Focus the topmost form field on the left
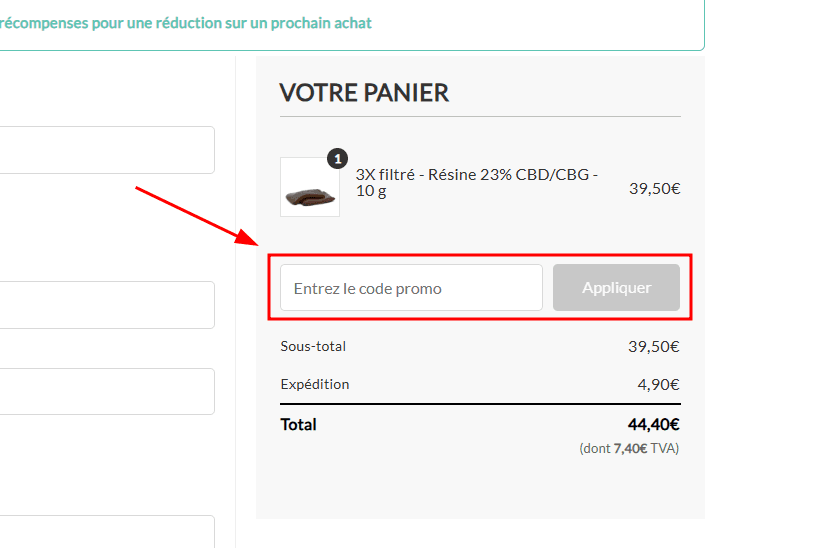Viewport: 838px width, 548px height. tap(106, 150)
